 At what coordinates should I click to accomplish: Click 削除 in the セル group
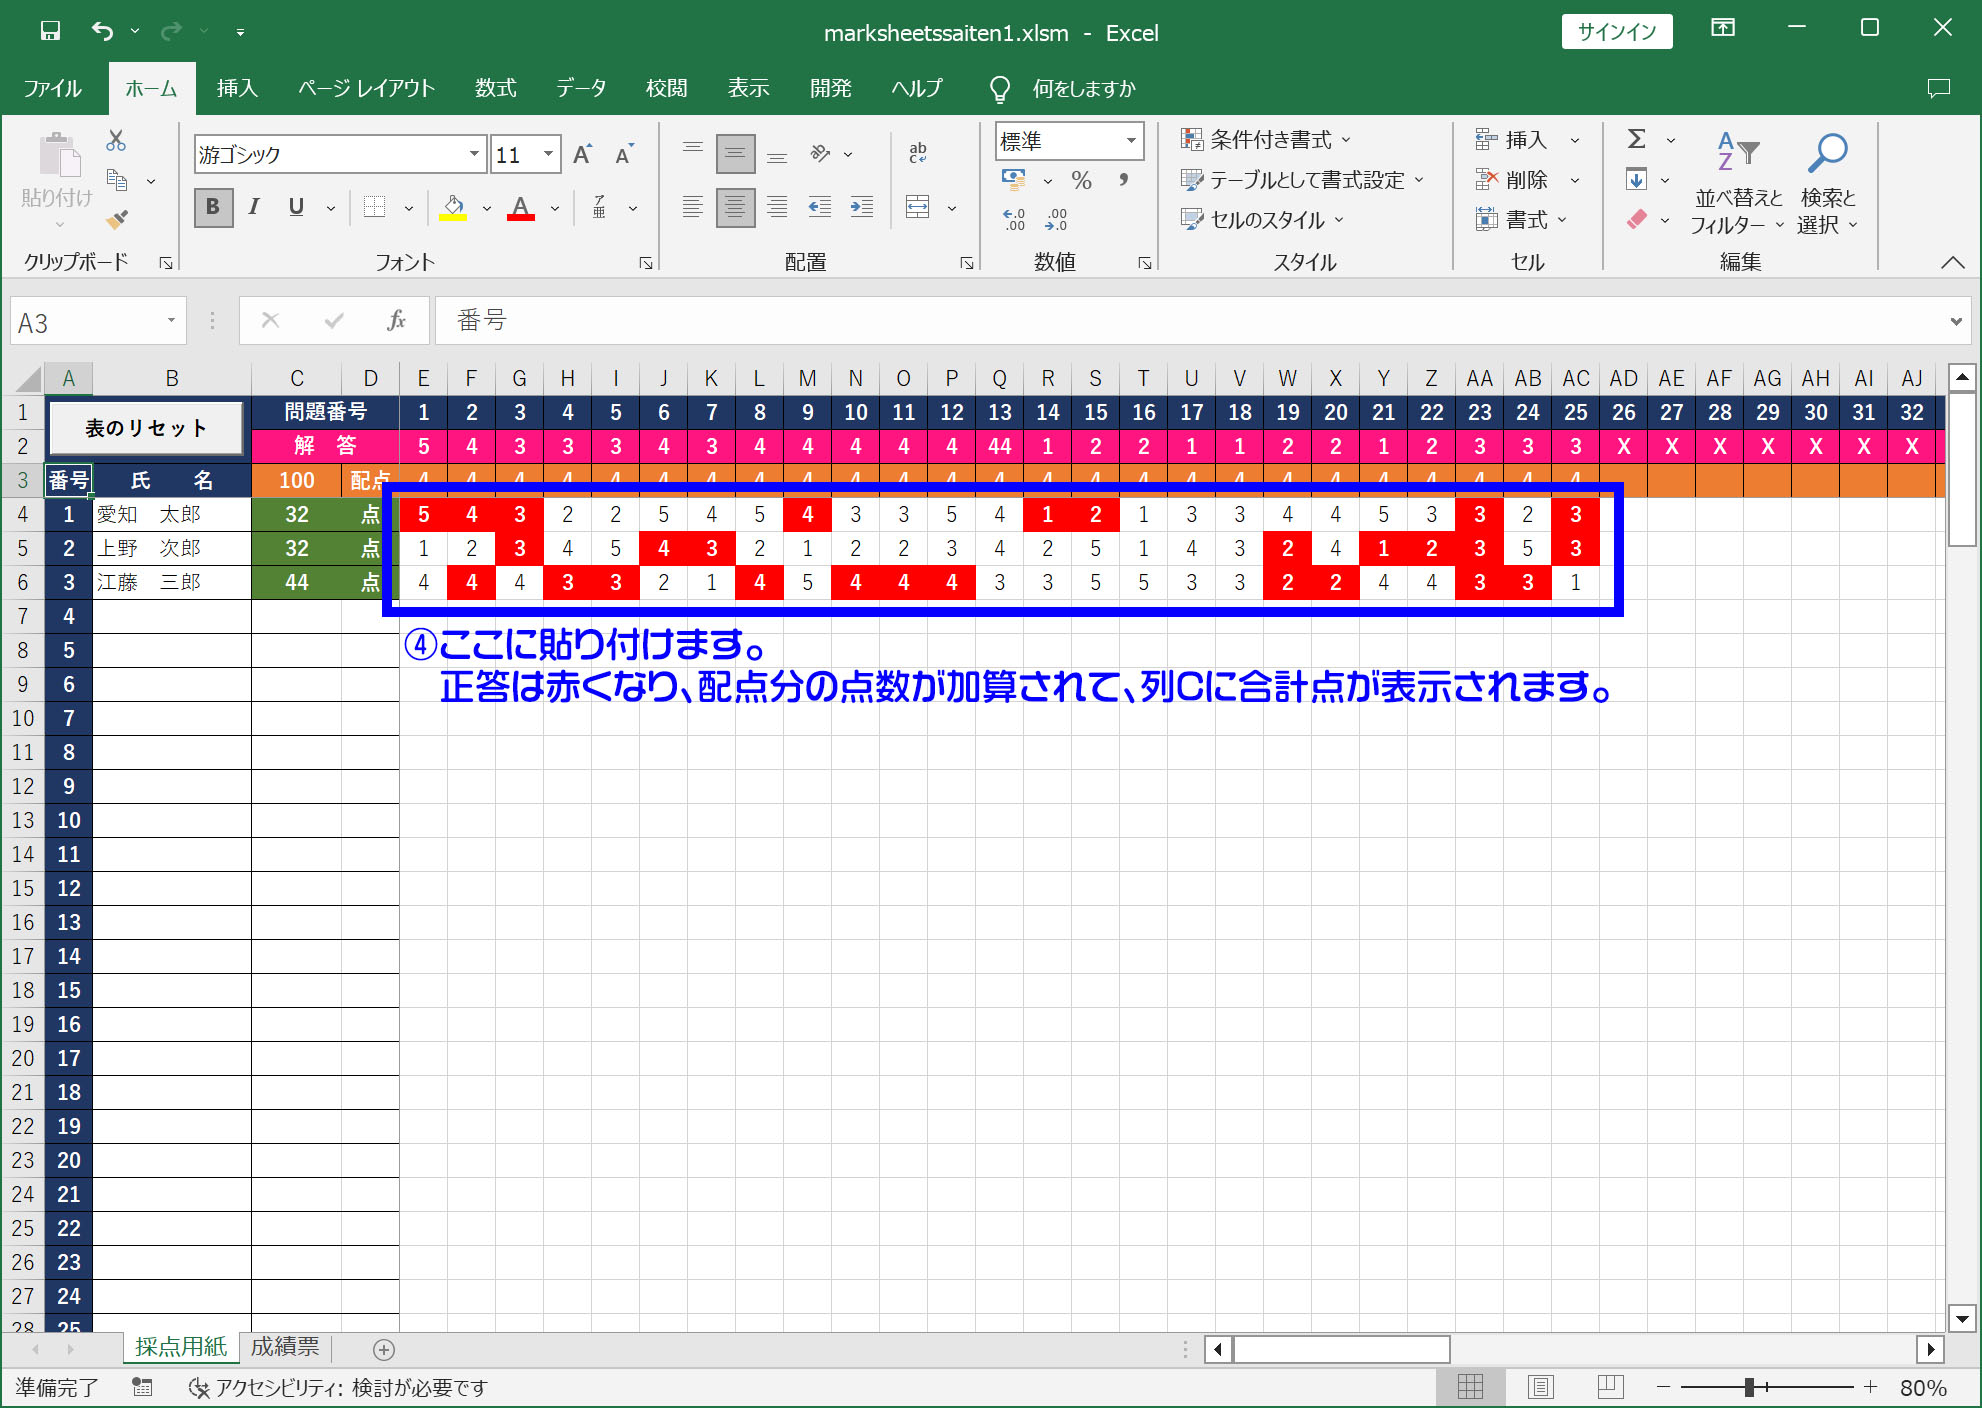point(1526,180)
